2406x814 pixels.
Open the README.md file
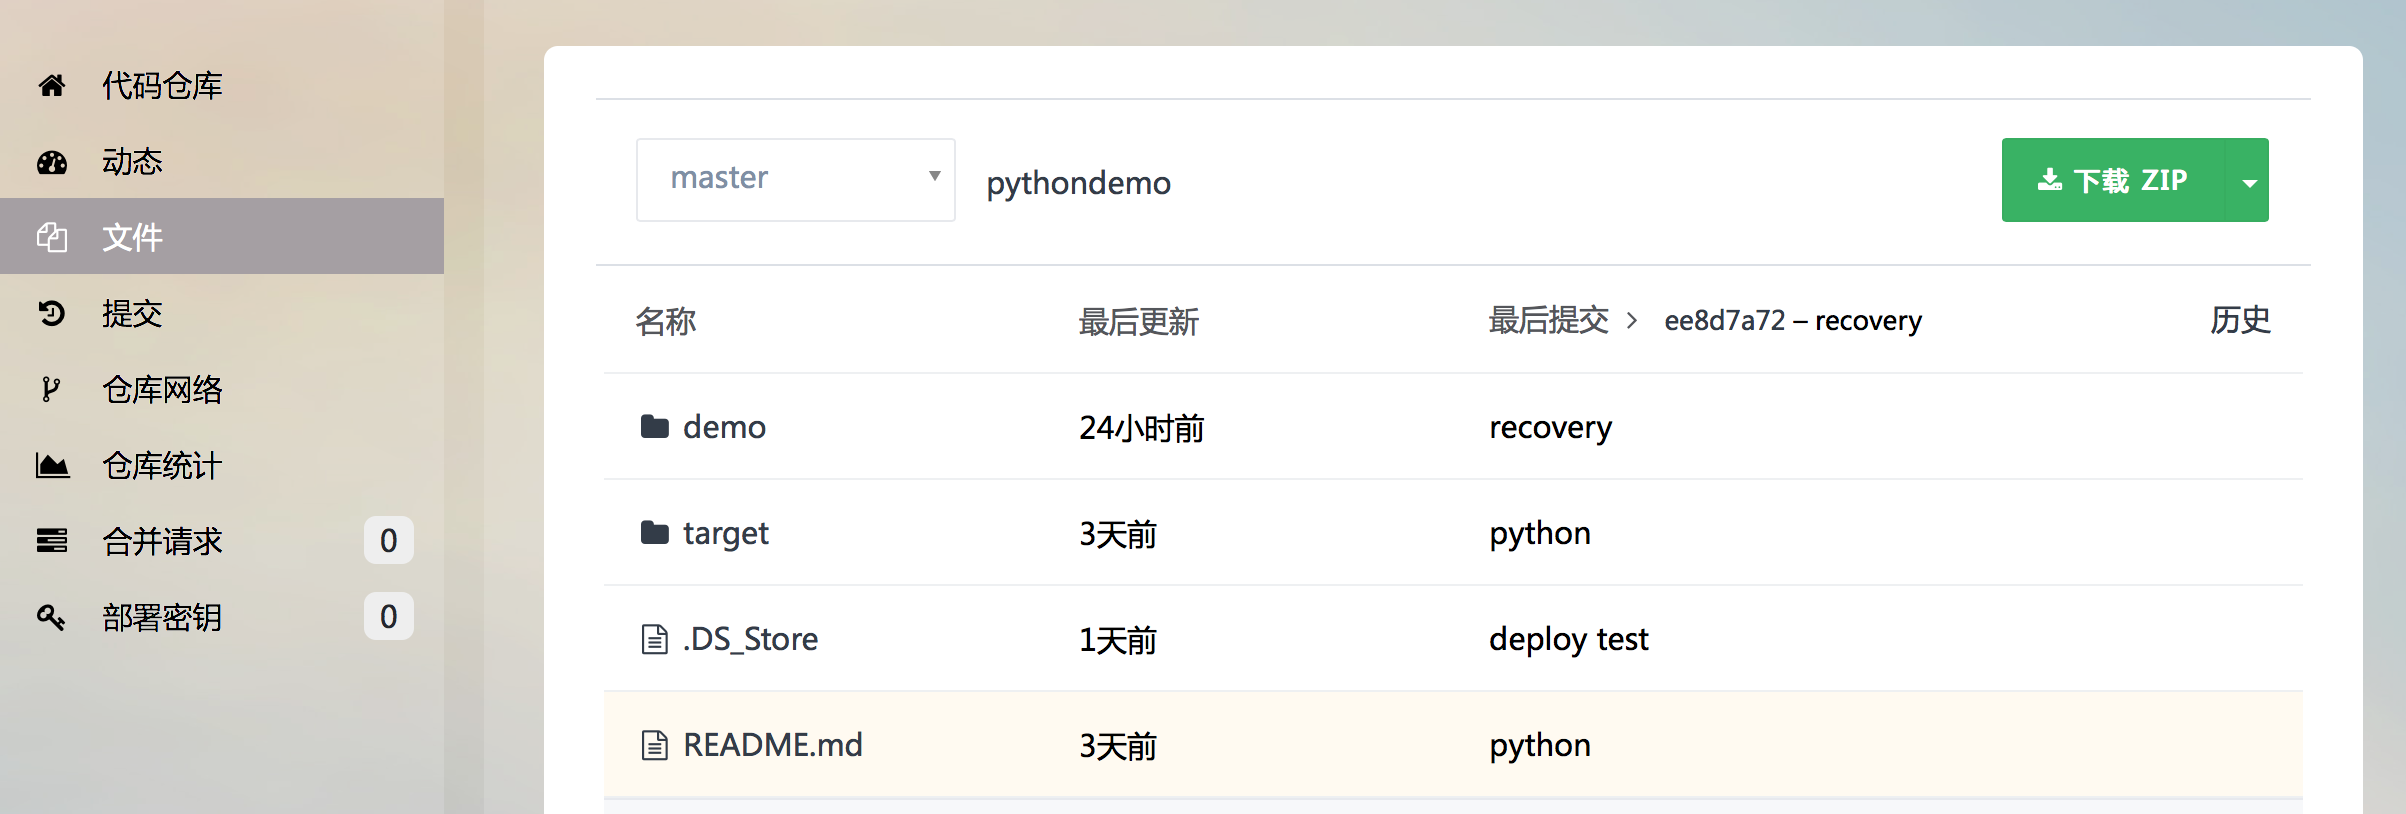(x=772, y=746)
